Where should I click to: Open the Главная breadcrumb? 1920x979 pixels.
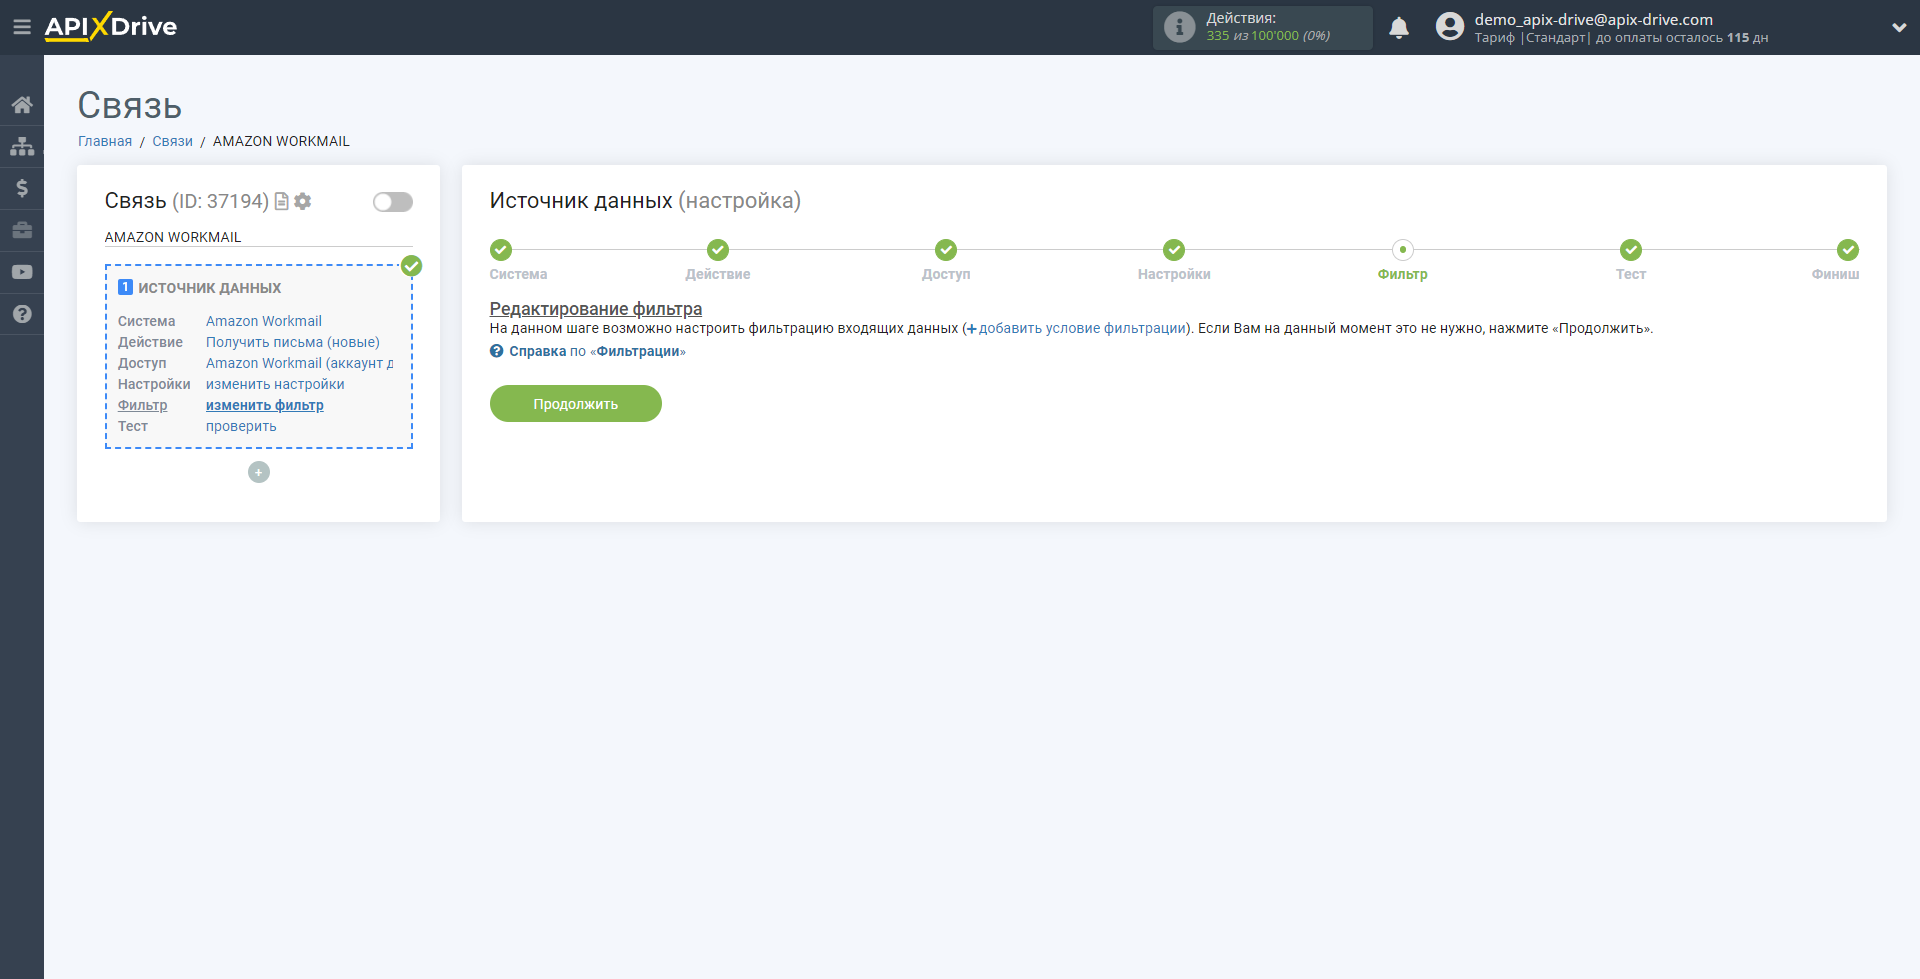coord(105,141)
